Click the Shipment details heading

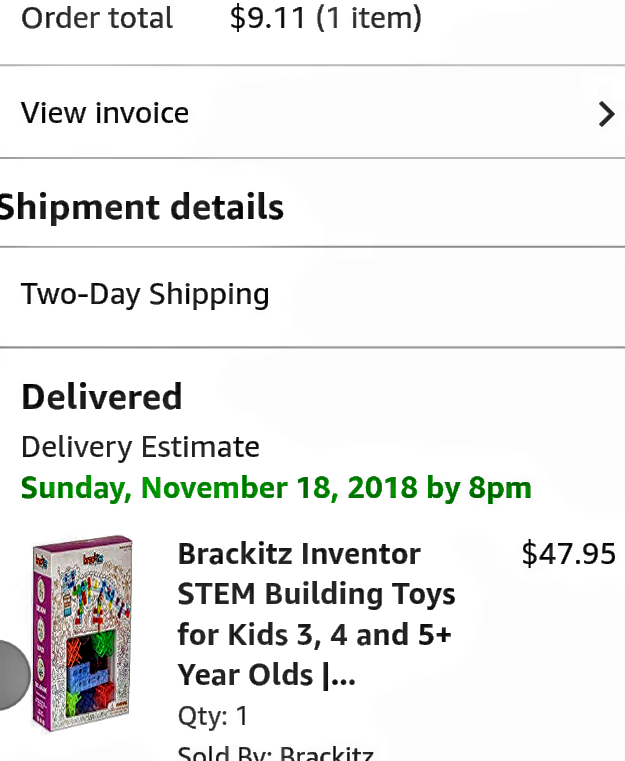(142, 207)
